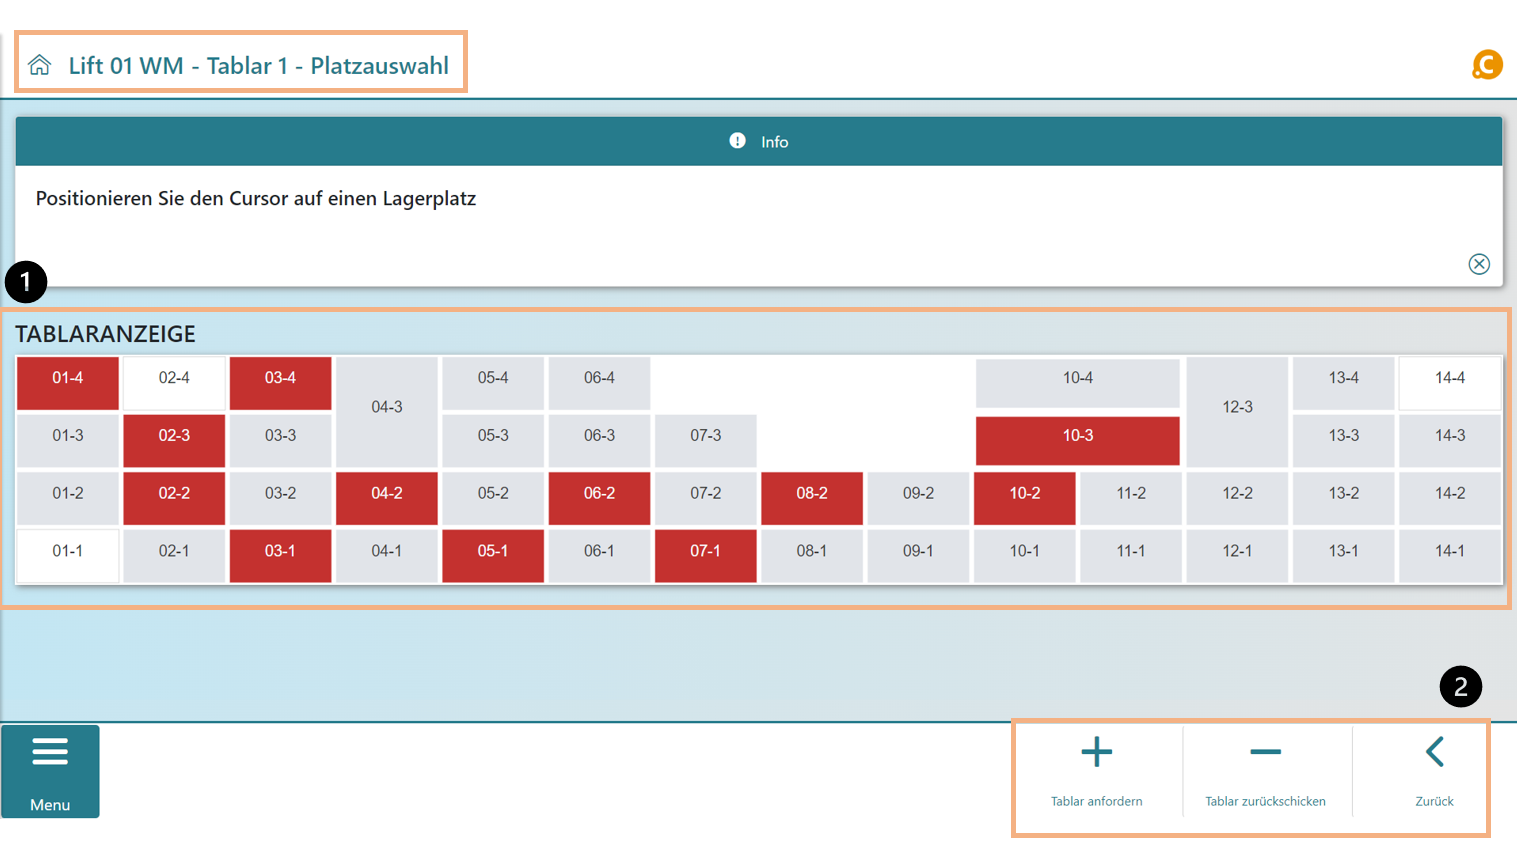Image resolution: width=1517 pixels, height=848 pixels.
Task: Go back with the Zurück chevron
Action: [x=1434, y=753]
